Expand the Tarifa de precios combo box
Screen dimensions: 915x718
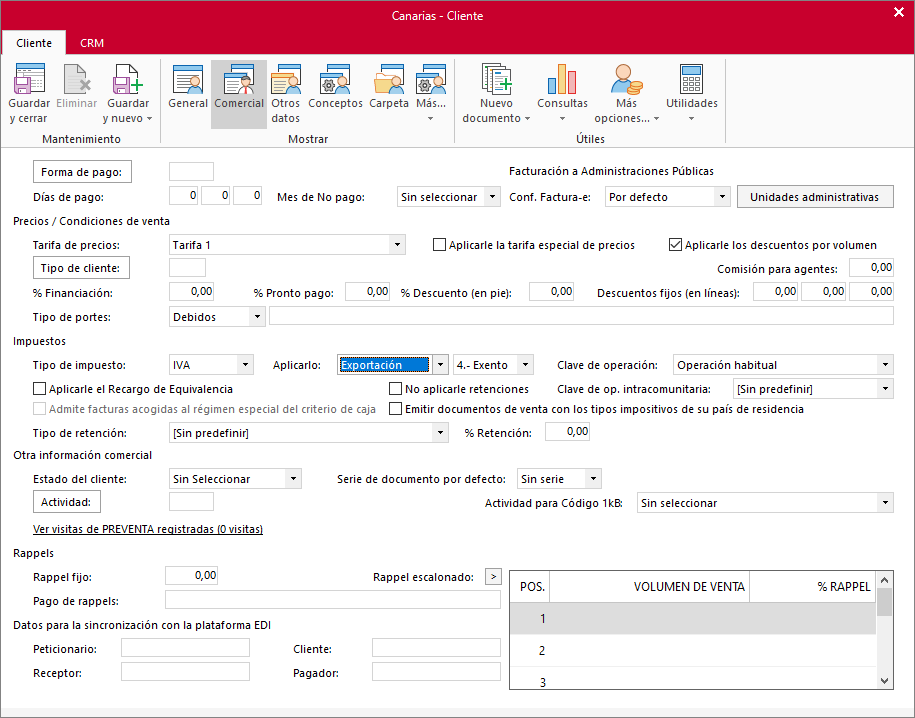click(397, 245)
